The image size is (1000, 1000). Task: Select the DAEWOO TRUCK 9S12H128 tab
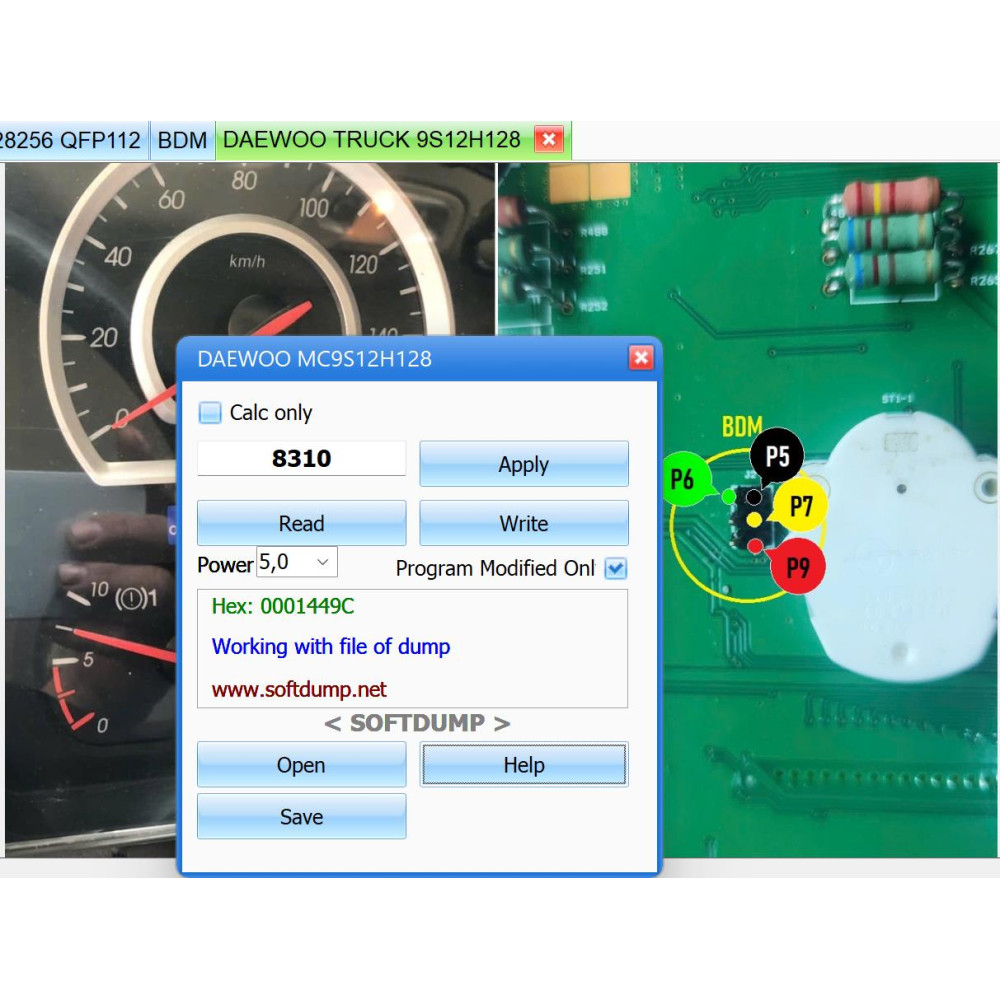click(x=372, y=140)
